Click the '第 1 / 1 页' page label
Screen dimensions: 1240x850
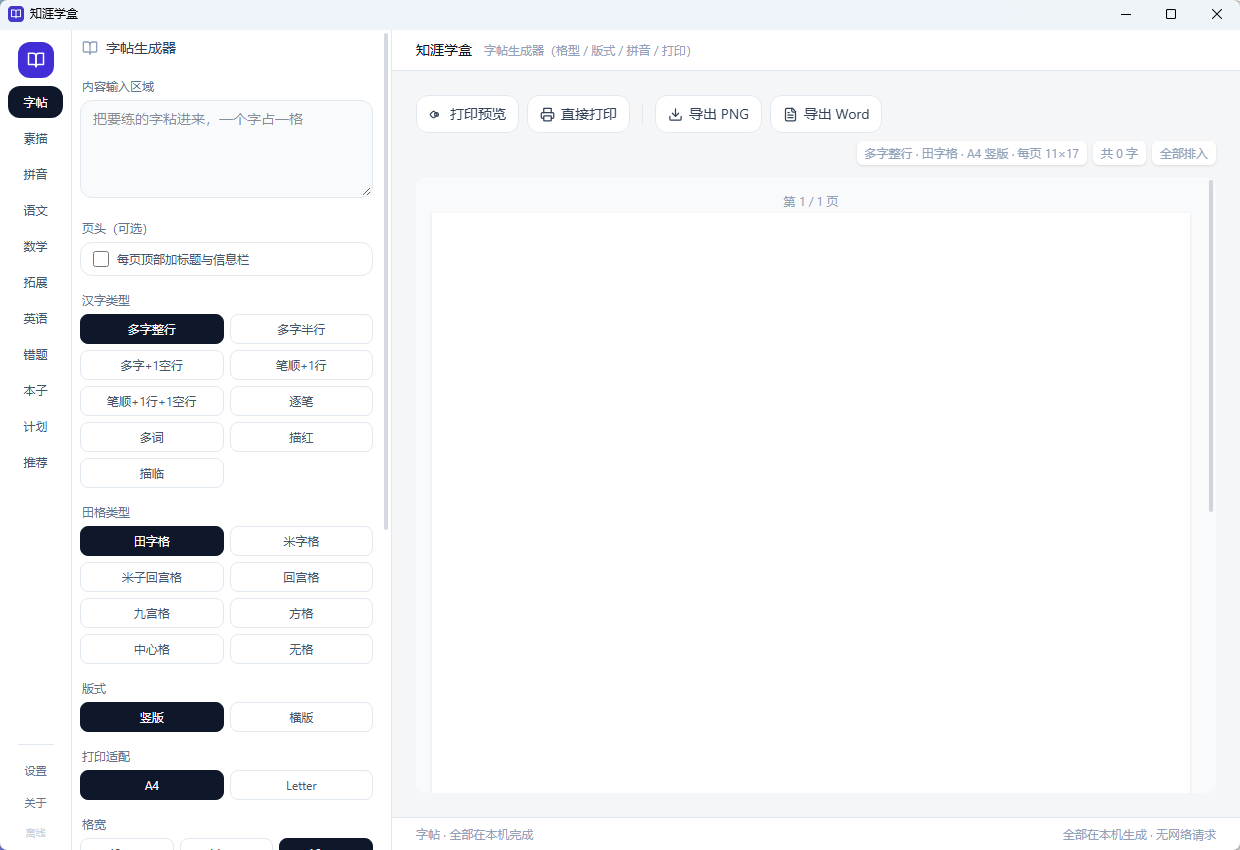click(x=811, y=202)
